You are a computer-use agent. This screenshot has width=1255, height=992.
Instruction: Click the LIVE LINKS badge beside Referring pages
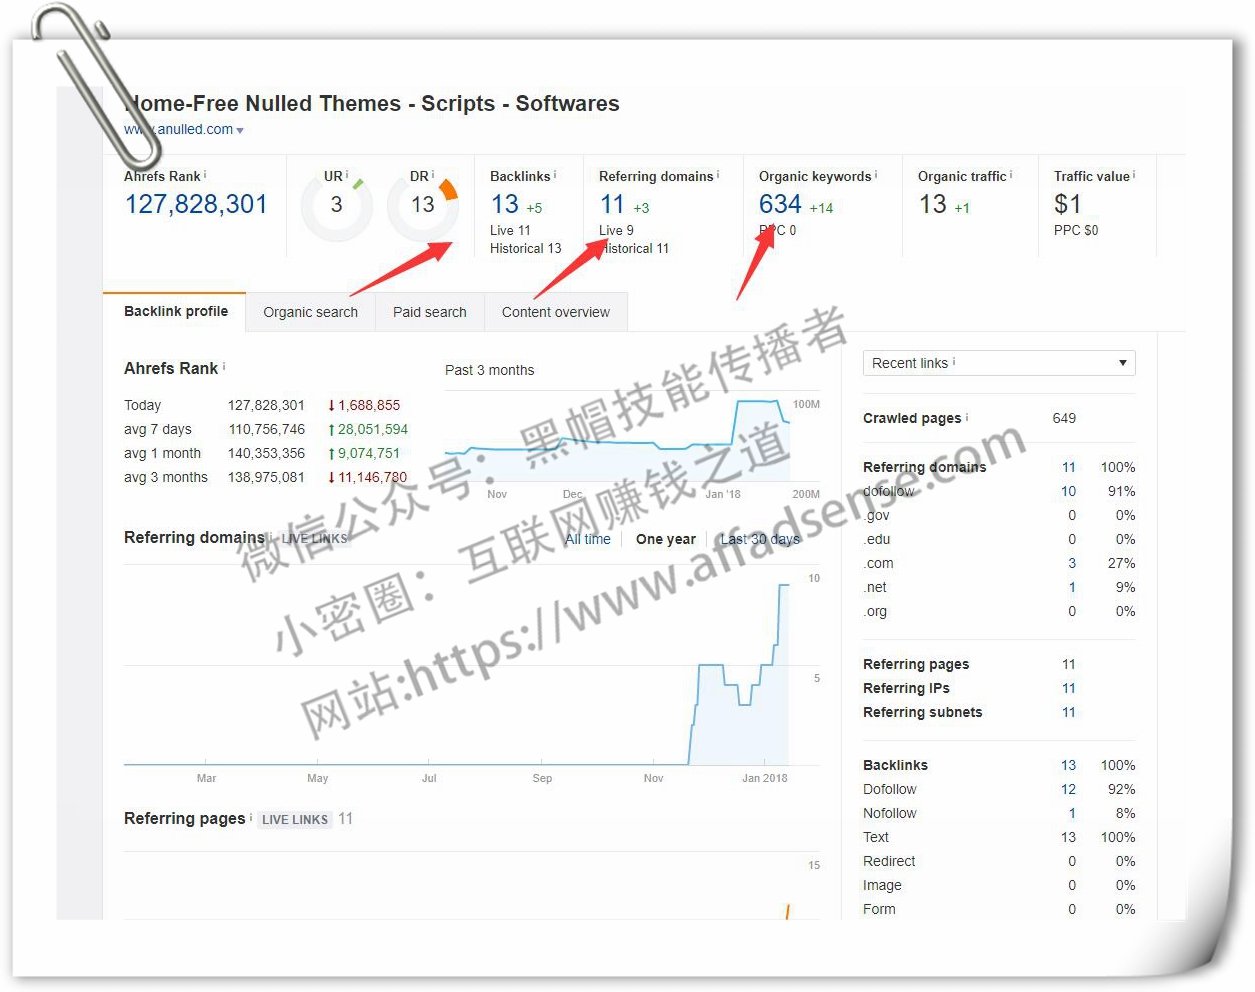pyautogui.click(x=295, y=819)
